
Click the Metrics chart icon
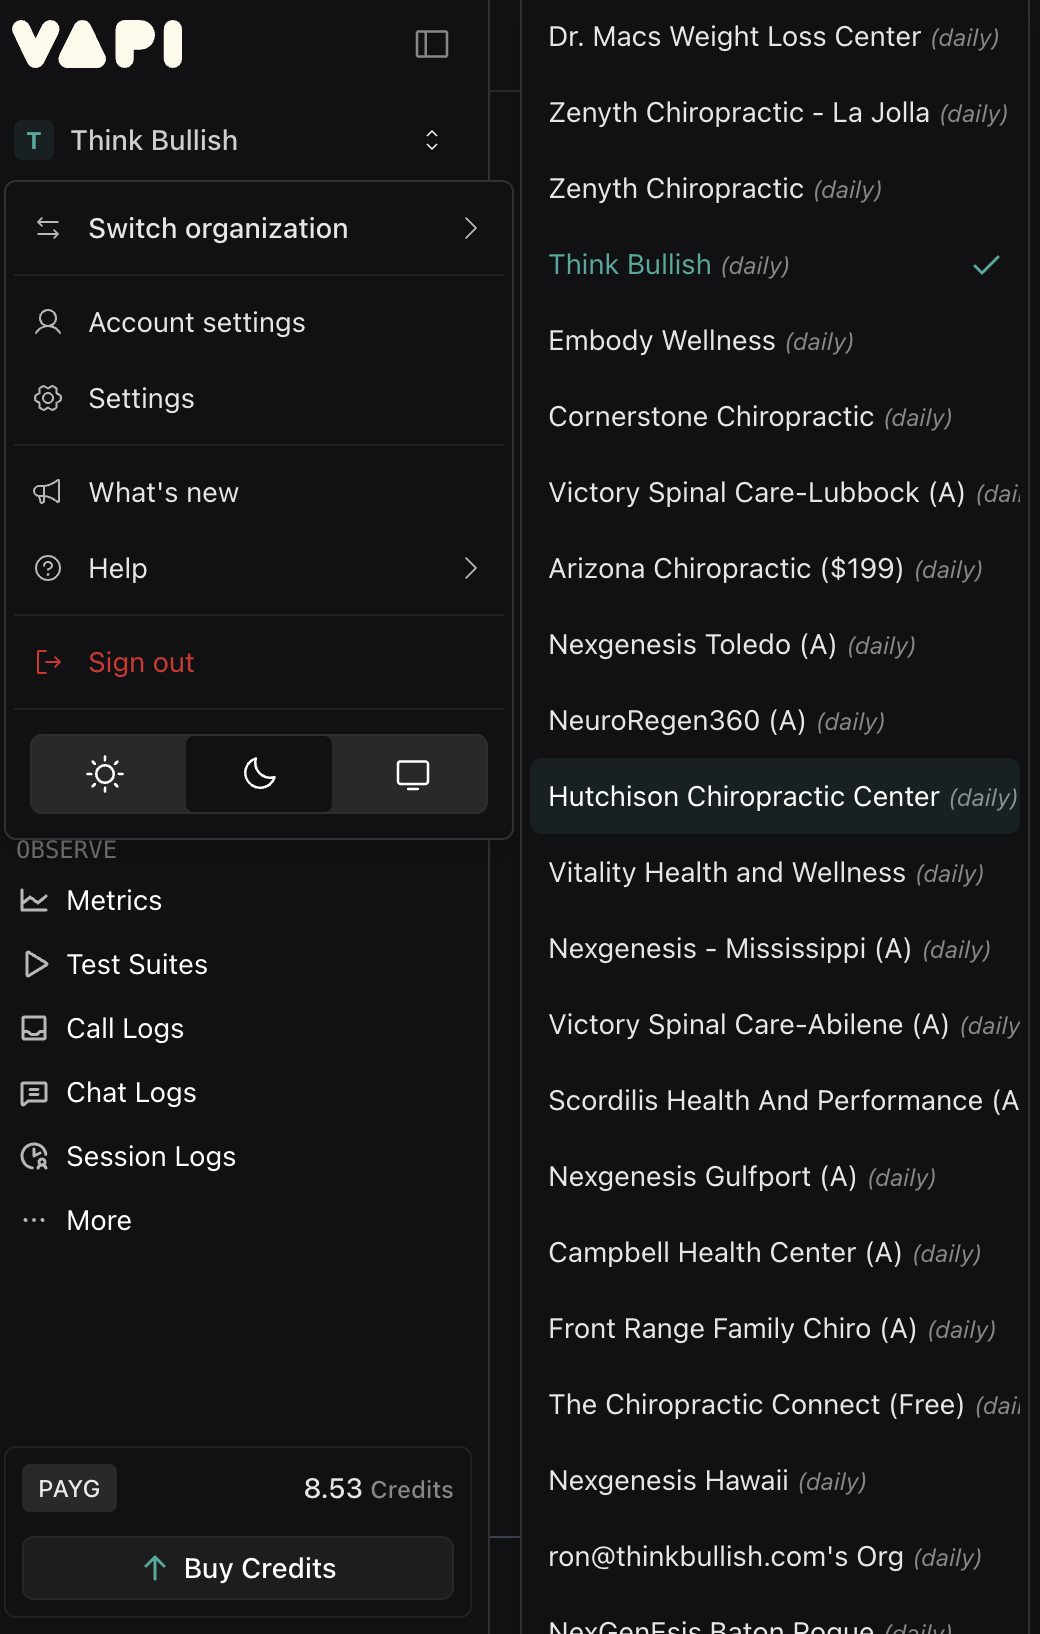click(34, 901)
